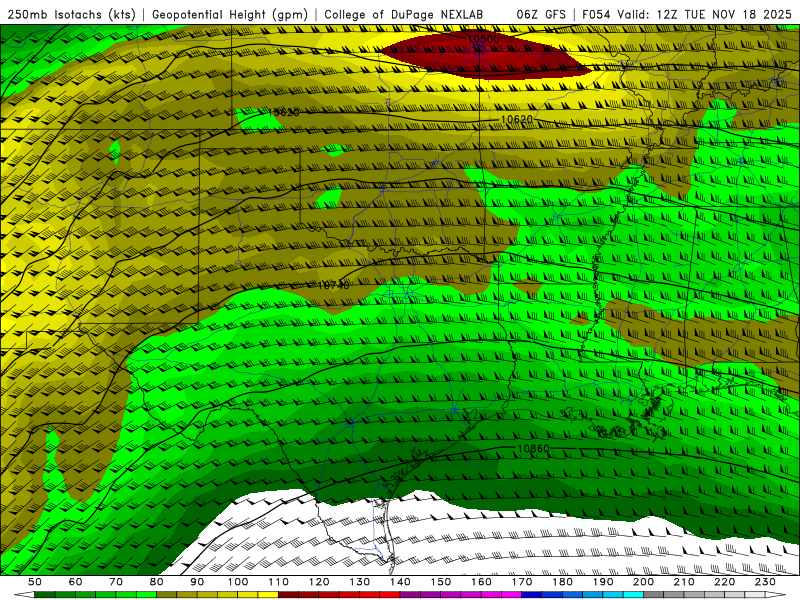Viewport: 800px width, 600px height.
Task: Click the 100 value on the color scale
Action: [x=238, y=582]
